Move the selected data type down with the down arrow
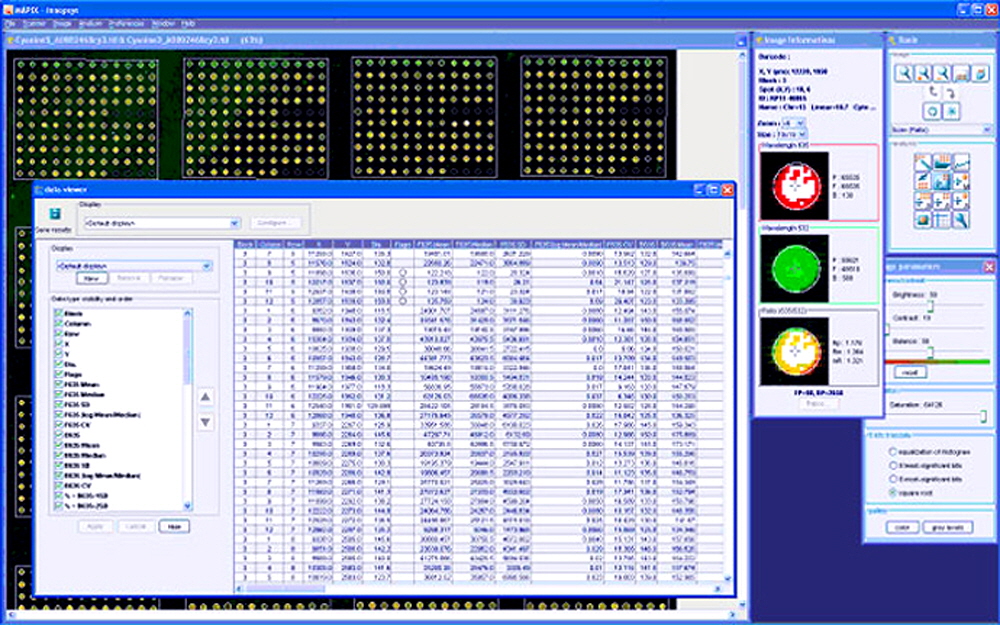The height and width of the screenshot is (625, 1000). point(205,422)
